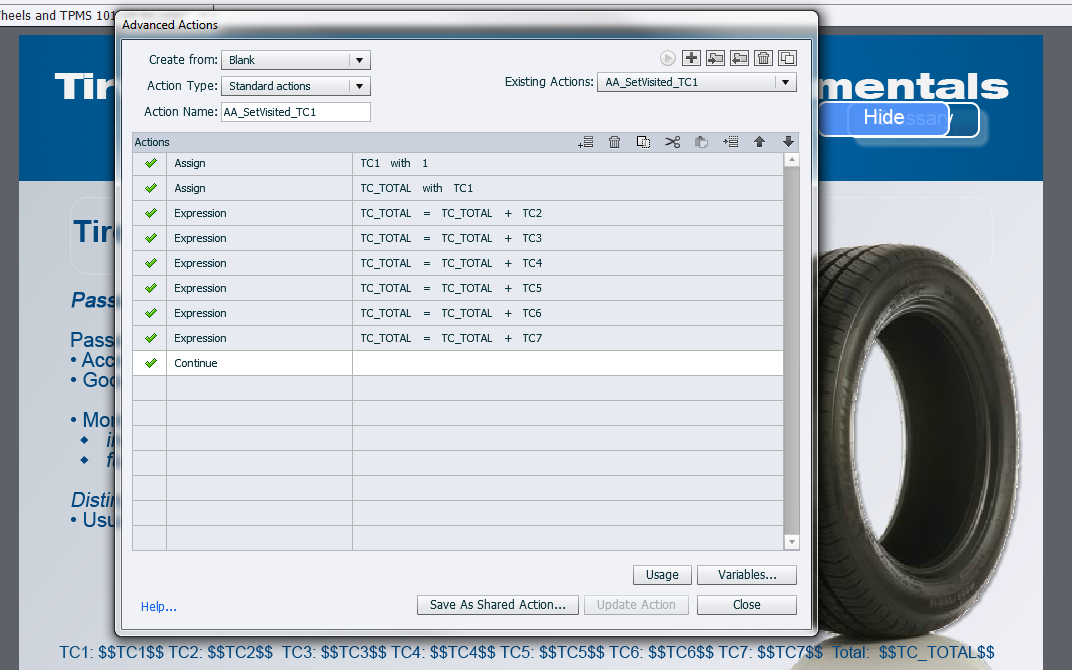Image resolution: width=1072 pixels, height=670 pixels.
Task: Open the Help link
Action: pos(159,607)
